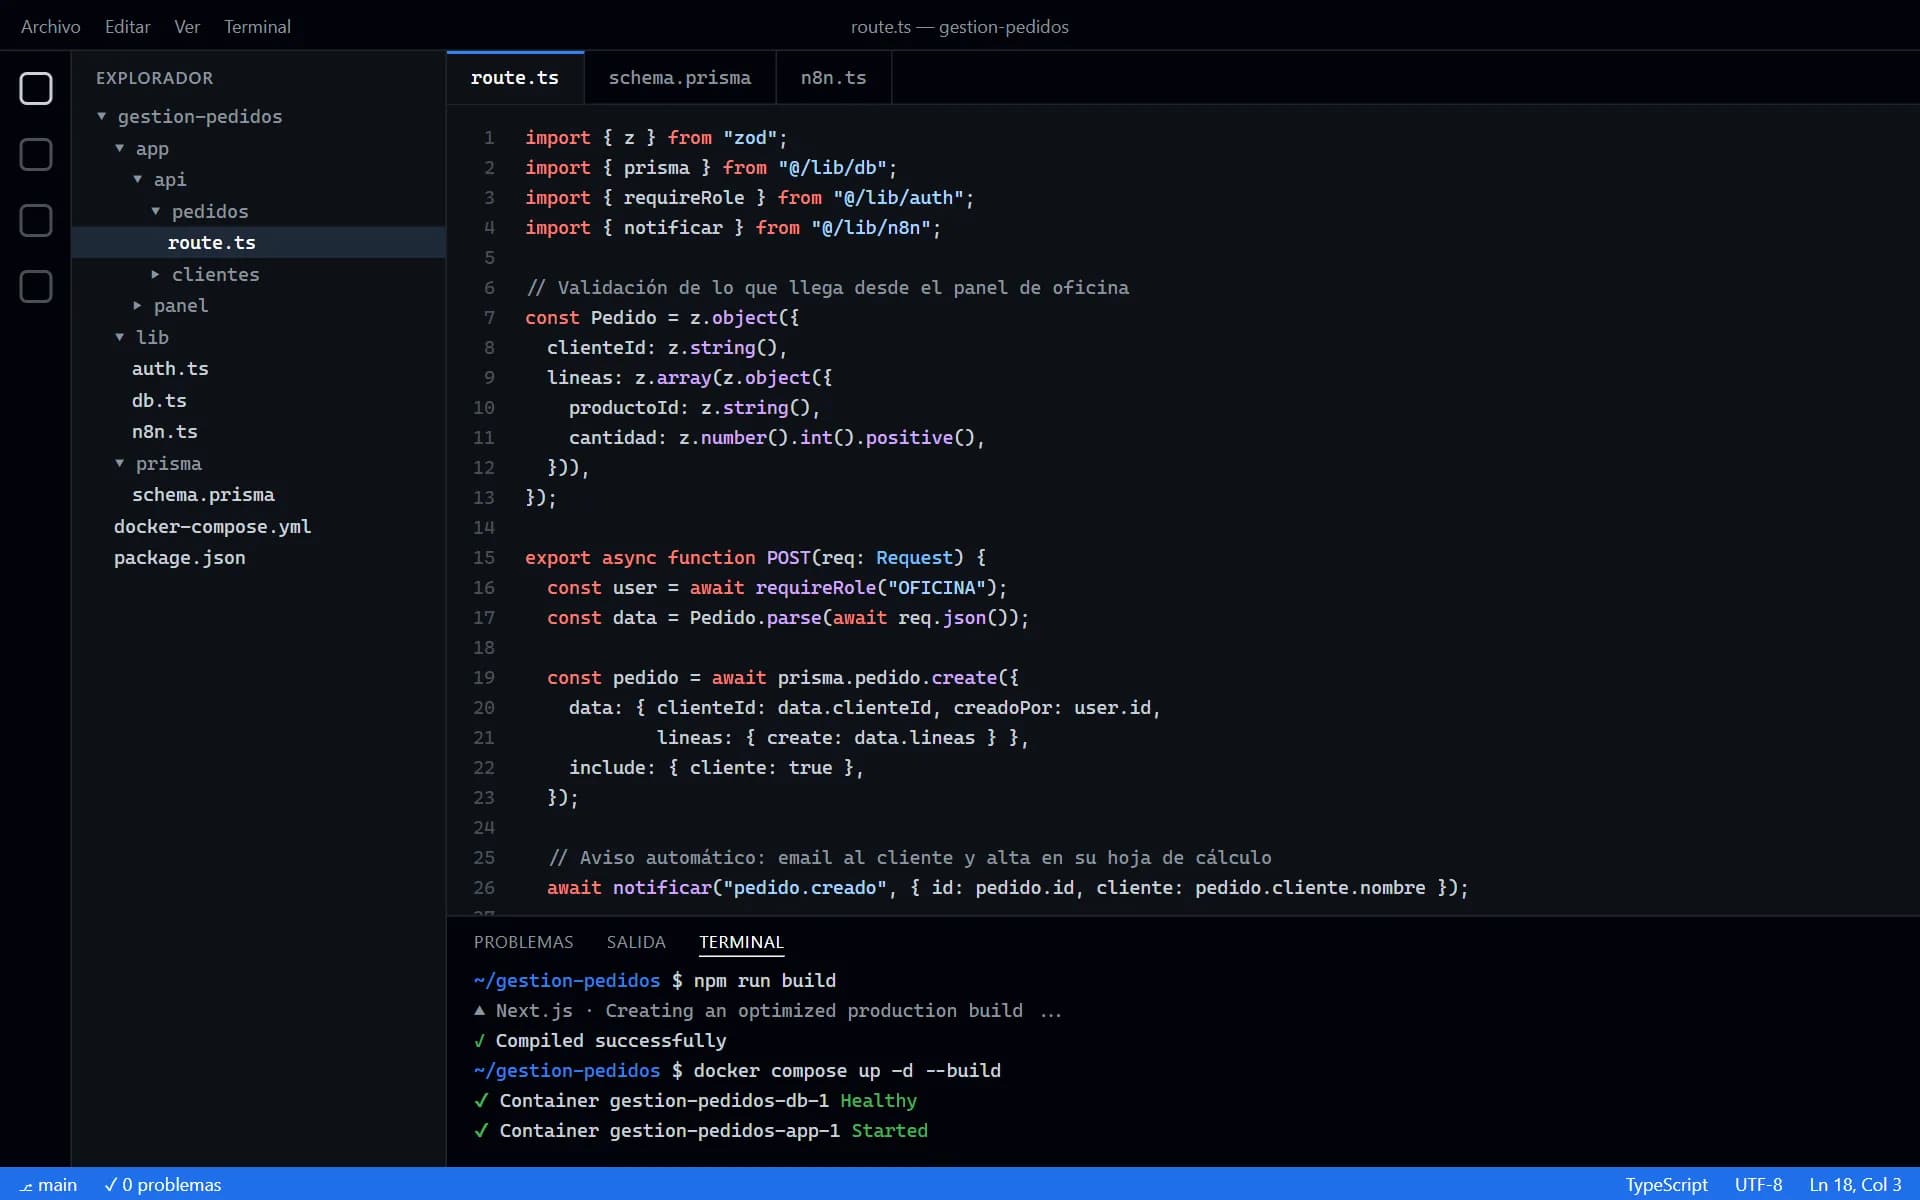Viewport: 1920px width, 1200px height.
Task: Click the main branch indicator in status bar
Action: click(49, 1184)
